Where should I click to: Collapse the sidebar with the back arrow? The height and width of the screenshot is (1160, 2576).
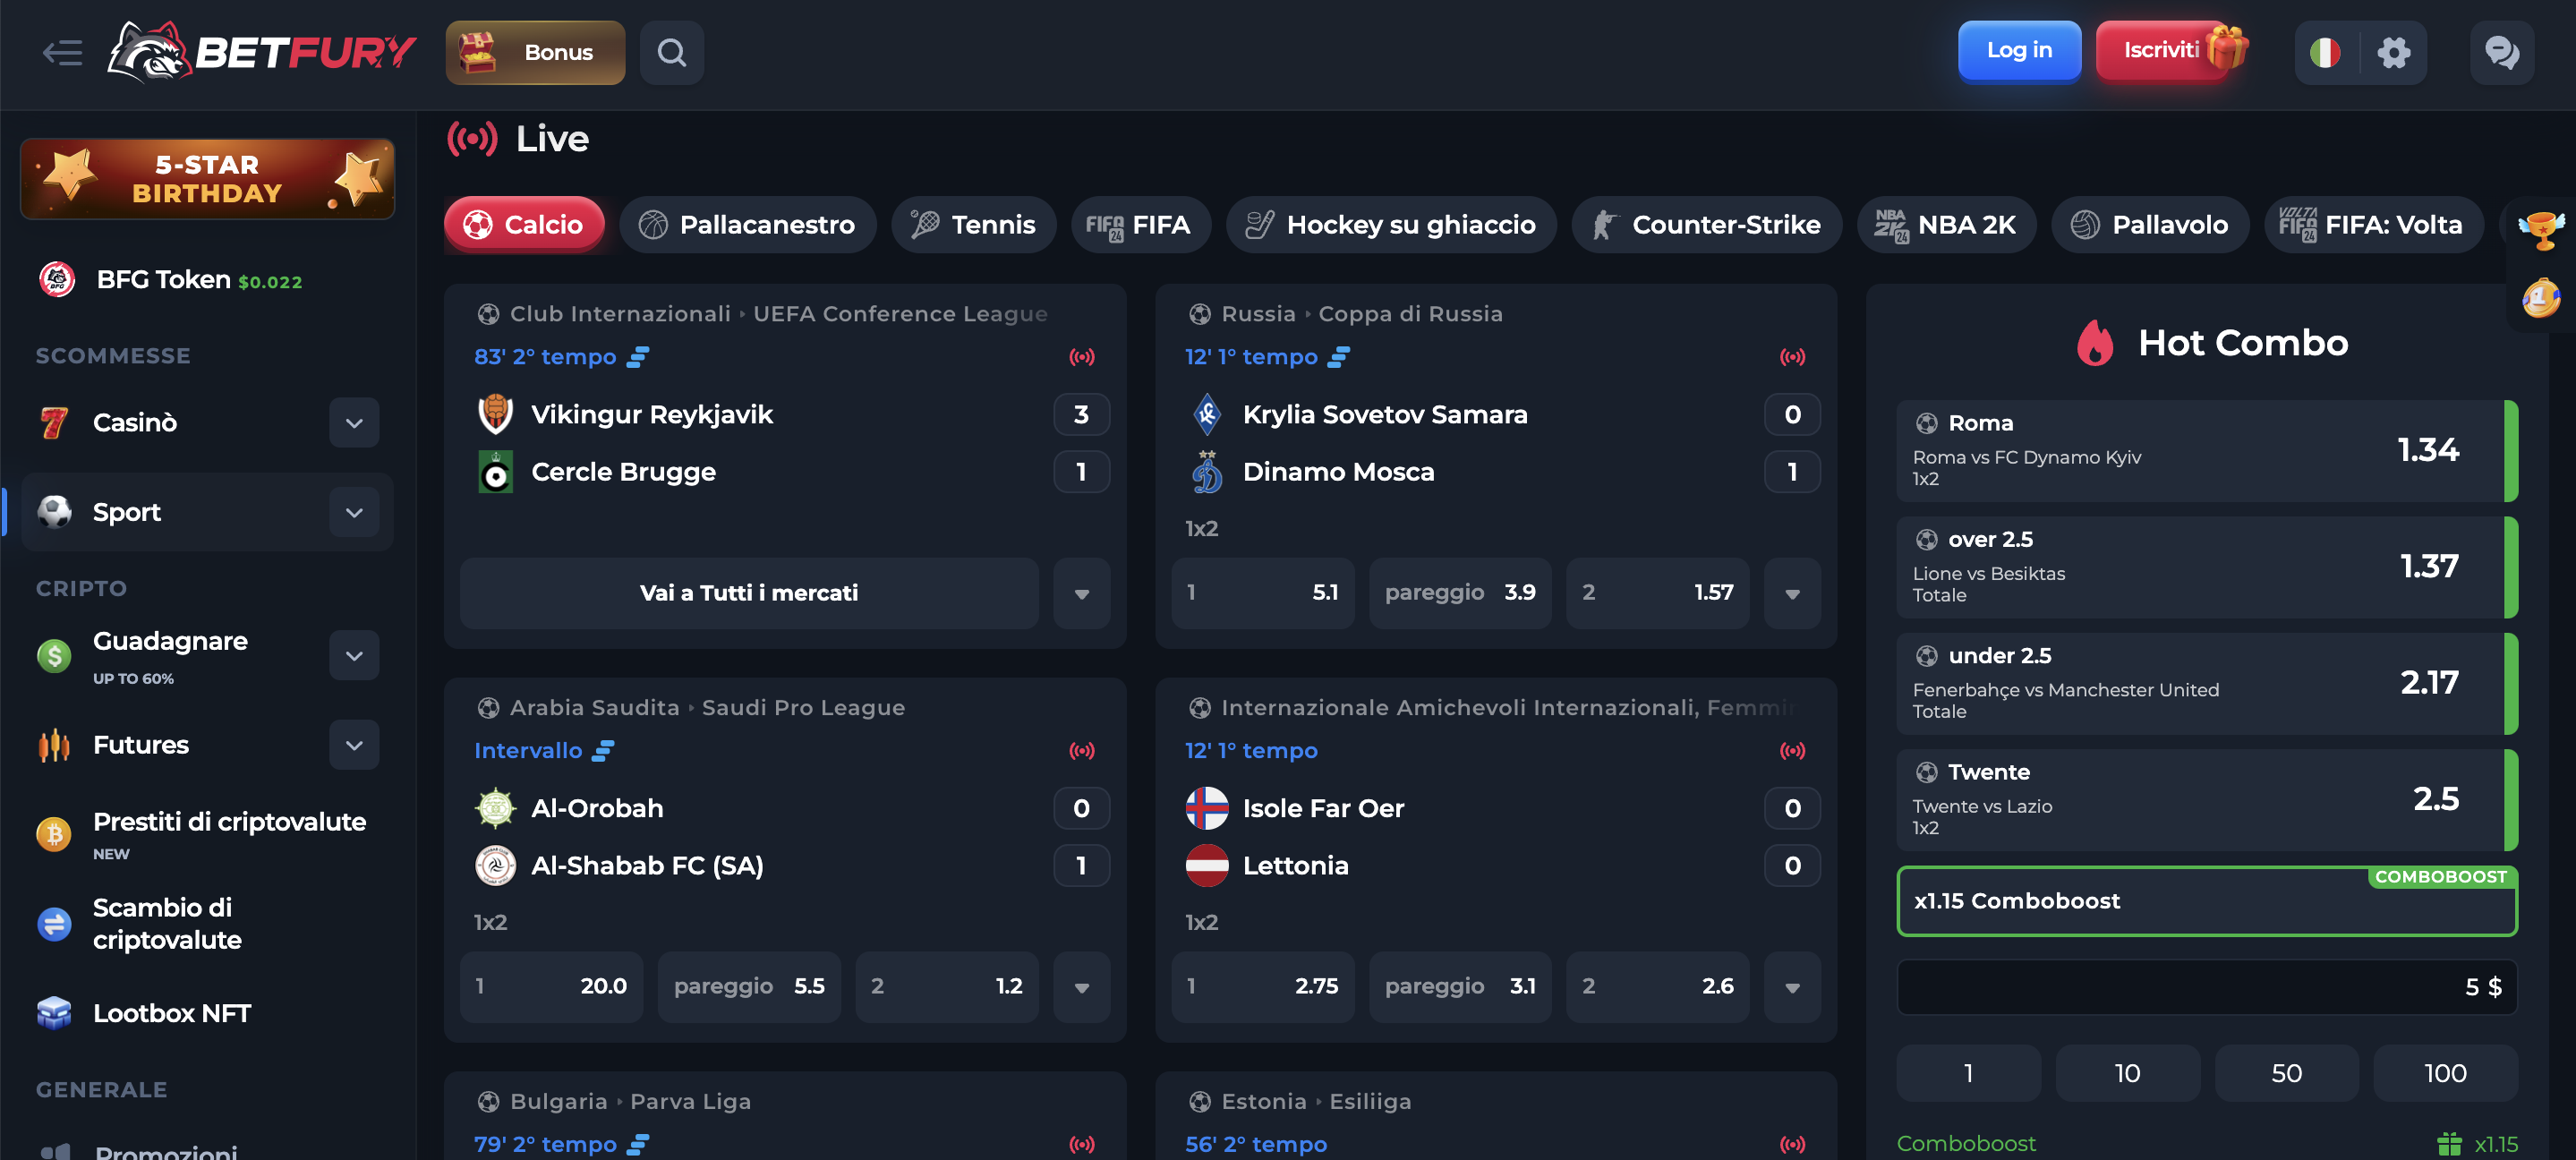tap(62, 53)
